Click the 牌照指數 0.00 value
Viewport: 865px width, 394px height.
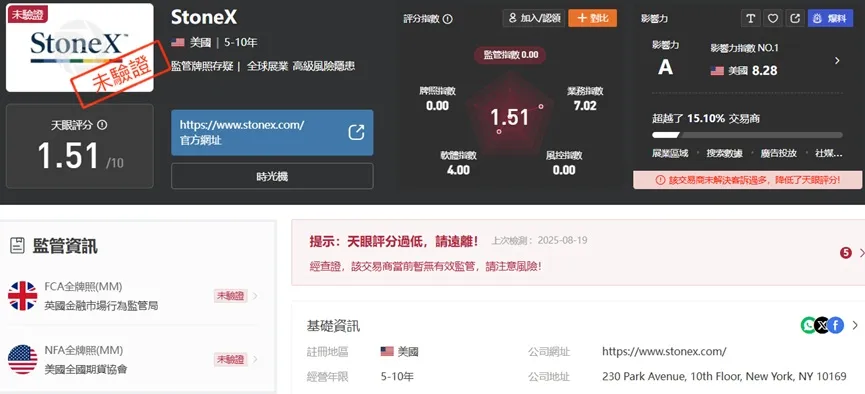pyautogui.click(x=437, y=105)
